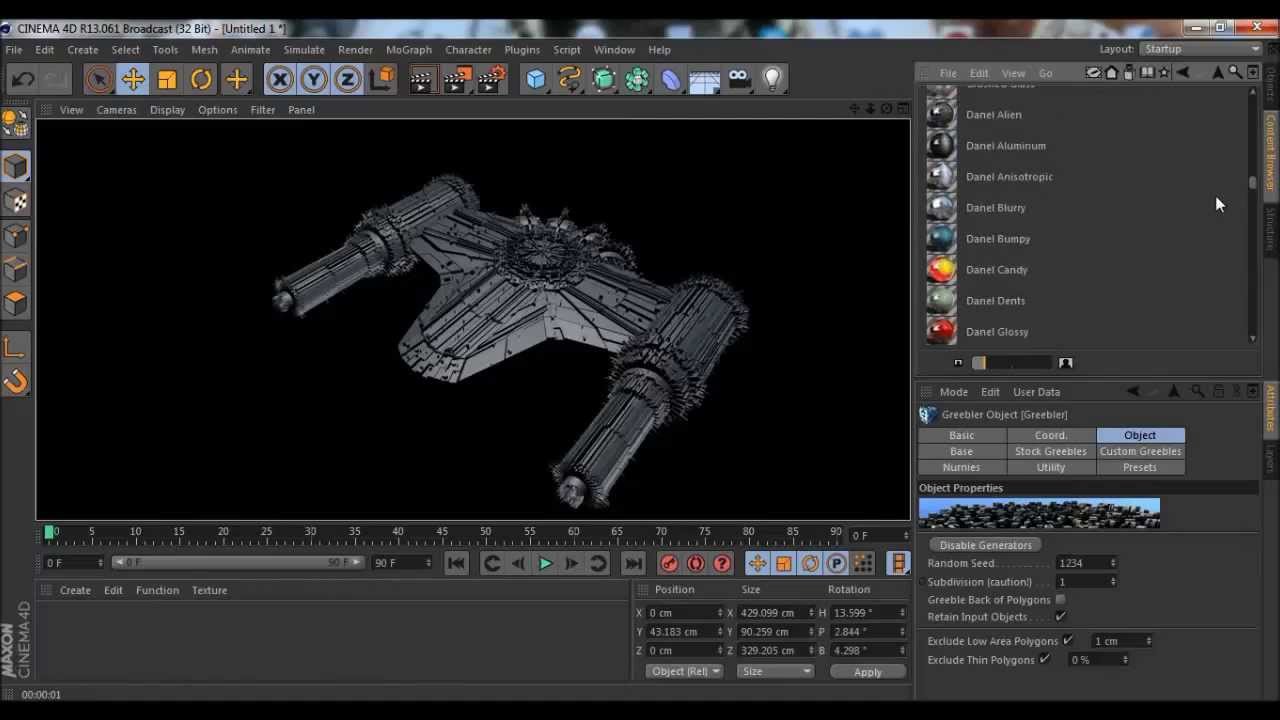Add a Light object

pos(772,79)
